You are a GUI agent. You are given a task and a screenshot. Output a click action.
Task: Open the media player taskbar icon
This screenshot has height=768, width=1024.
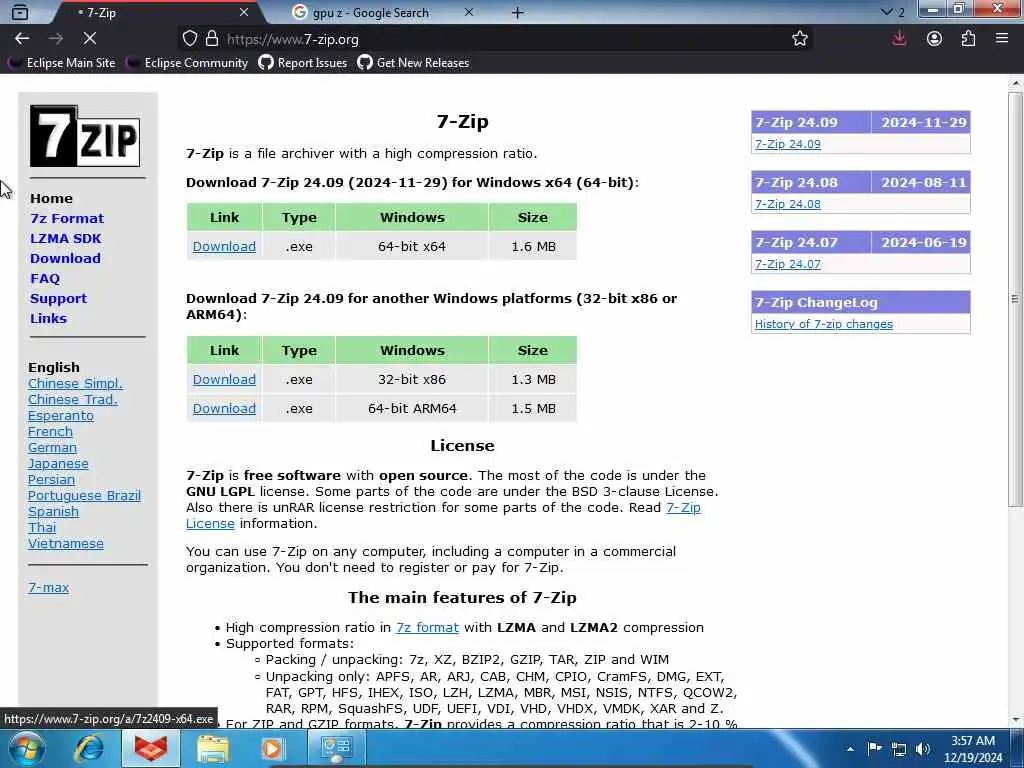272,748
